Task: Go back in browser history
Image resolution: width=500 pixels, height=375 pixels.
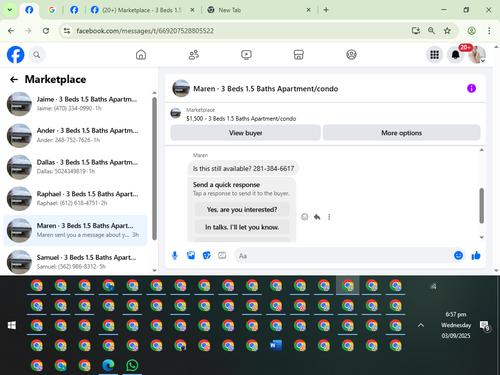Action: pos(11,31)
